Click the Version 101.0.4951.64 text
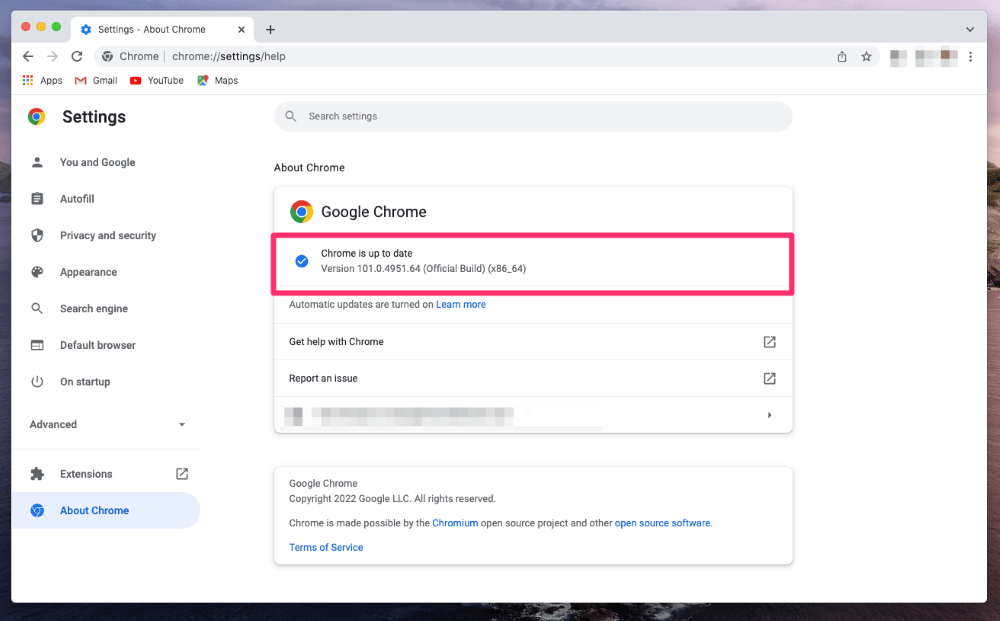Image resolution: width=1000 pixels, height=621 pixels. [x=423, y=269]
